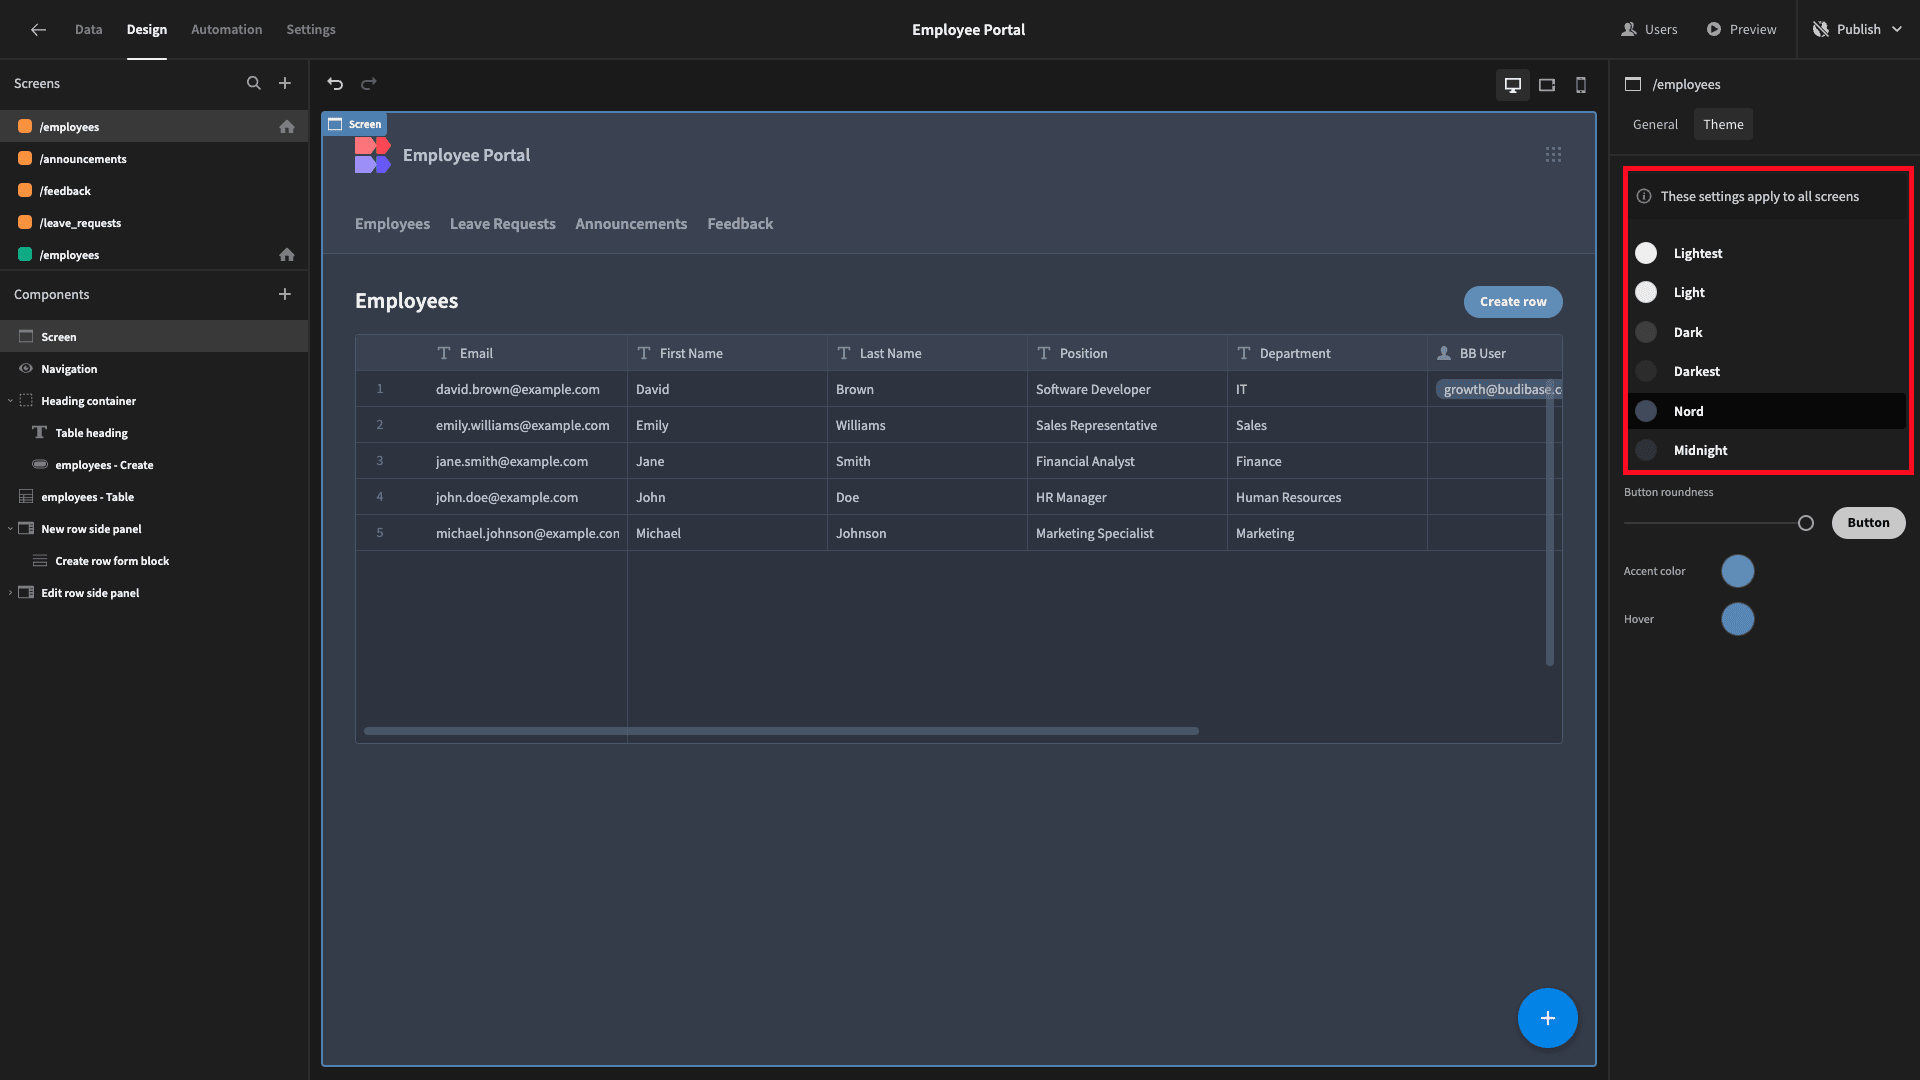Expand Edit row side panel tree item
The width and height of the screenshot is (1920, 1080).
coord(10,593)
